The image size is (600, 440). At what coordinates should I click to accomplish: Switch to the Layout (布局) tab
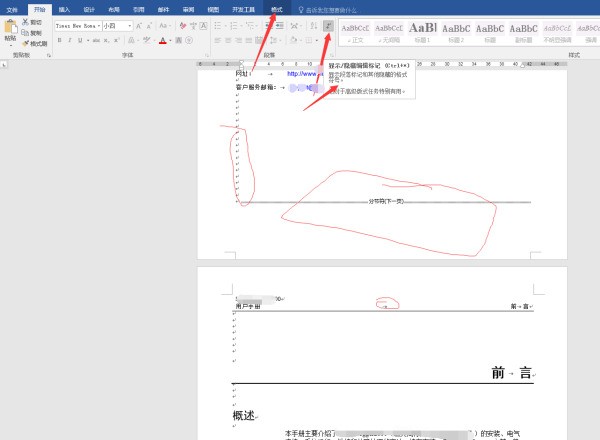point(114,10)
